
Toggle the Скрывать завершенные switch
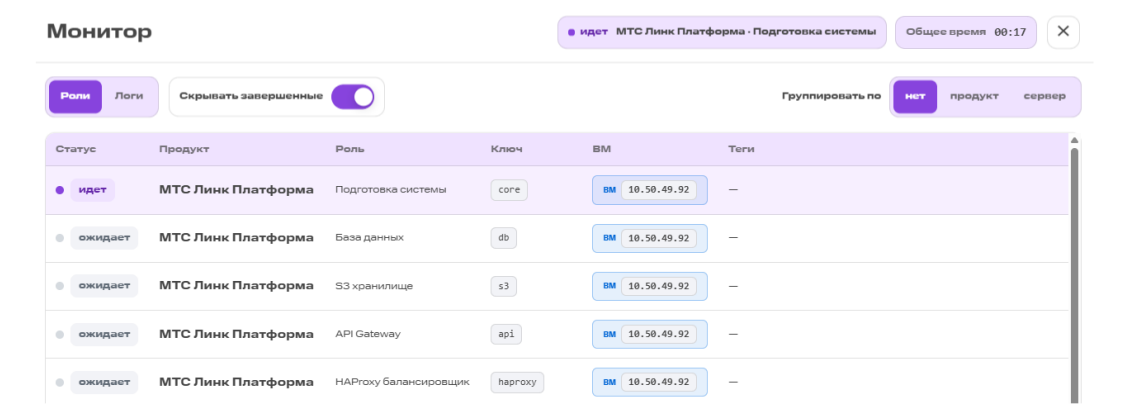[x=352, y=97]
